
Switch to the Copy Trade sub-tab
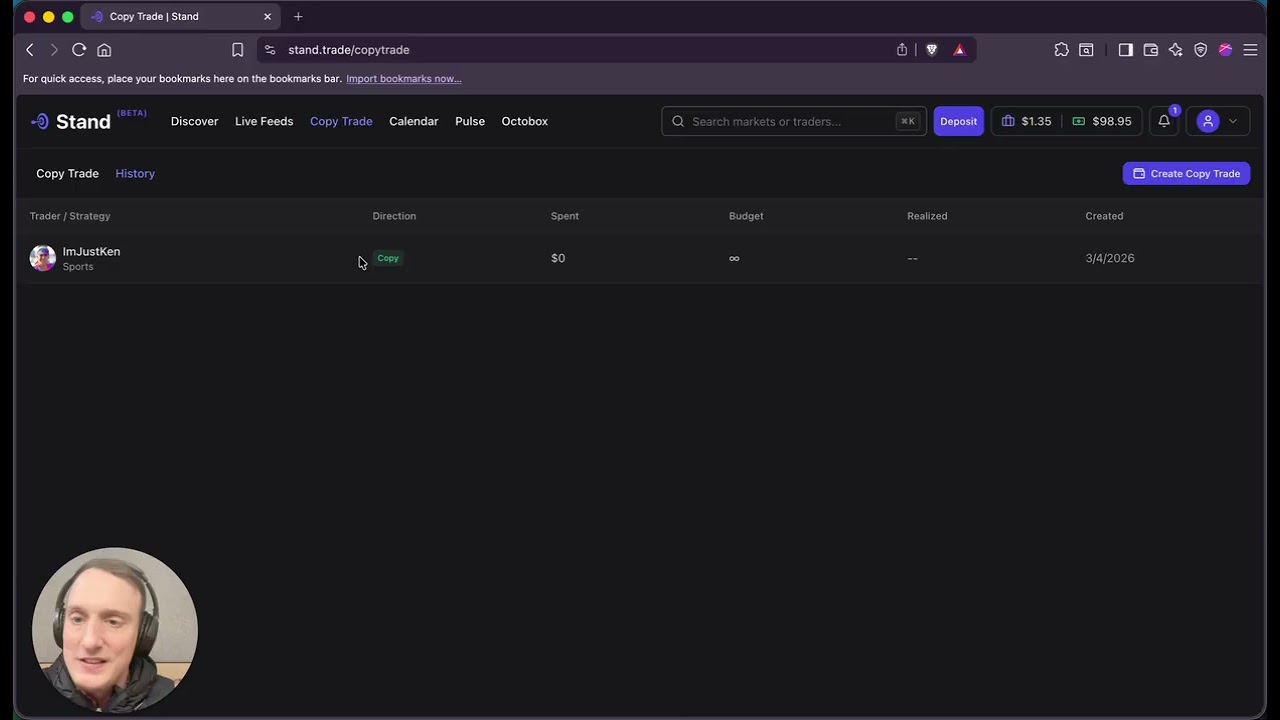(x=67, y=173)
